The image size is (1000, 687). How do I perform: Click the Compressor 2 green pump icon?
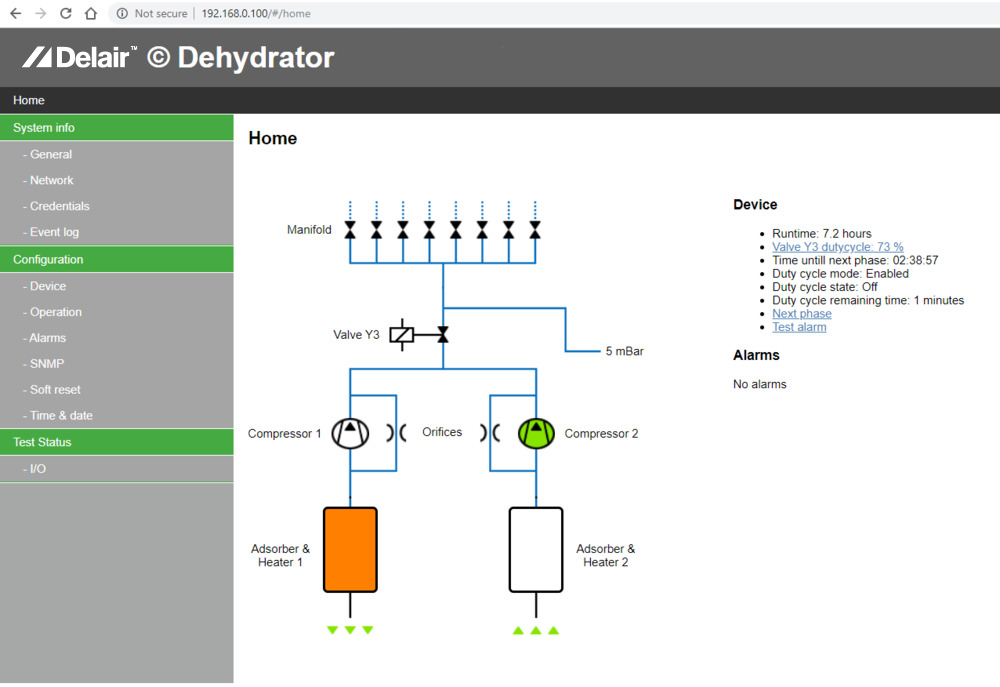(x=536, y=433)
